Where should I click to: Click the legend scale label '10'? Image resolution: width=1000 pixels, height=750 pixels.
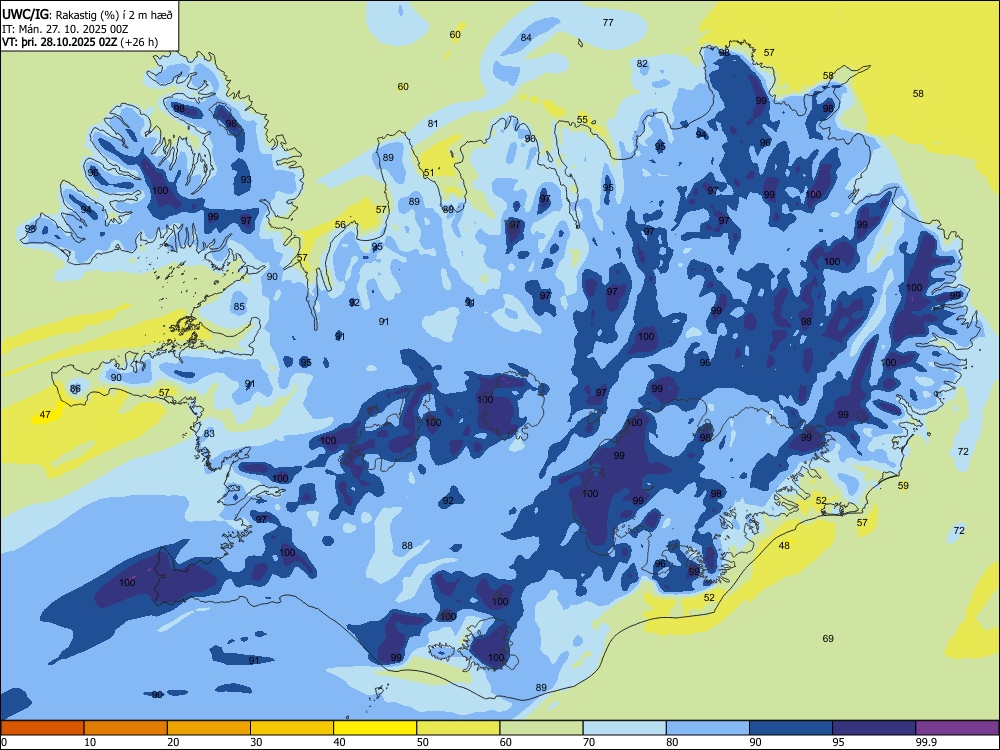(x=90, y=742)
